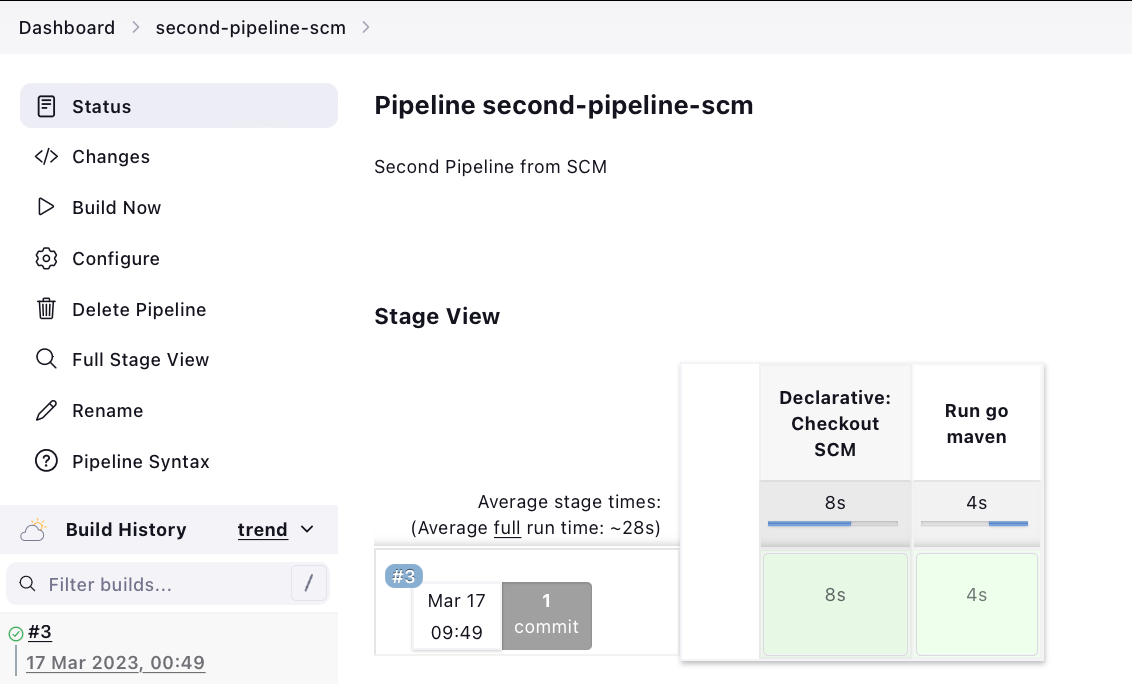Click the pencil icon to Rename pipeline
Image resolution: width=1132 pixels, height=684 pixels.
[x=46, y=410]
